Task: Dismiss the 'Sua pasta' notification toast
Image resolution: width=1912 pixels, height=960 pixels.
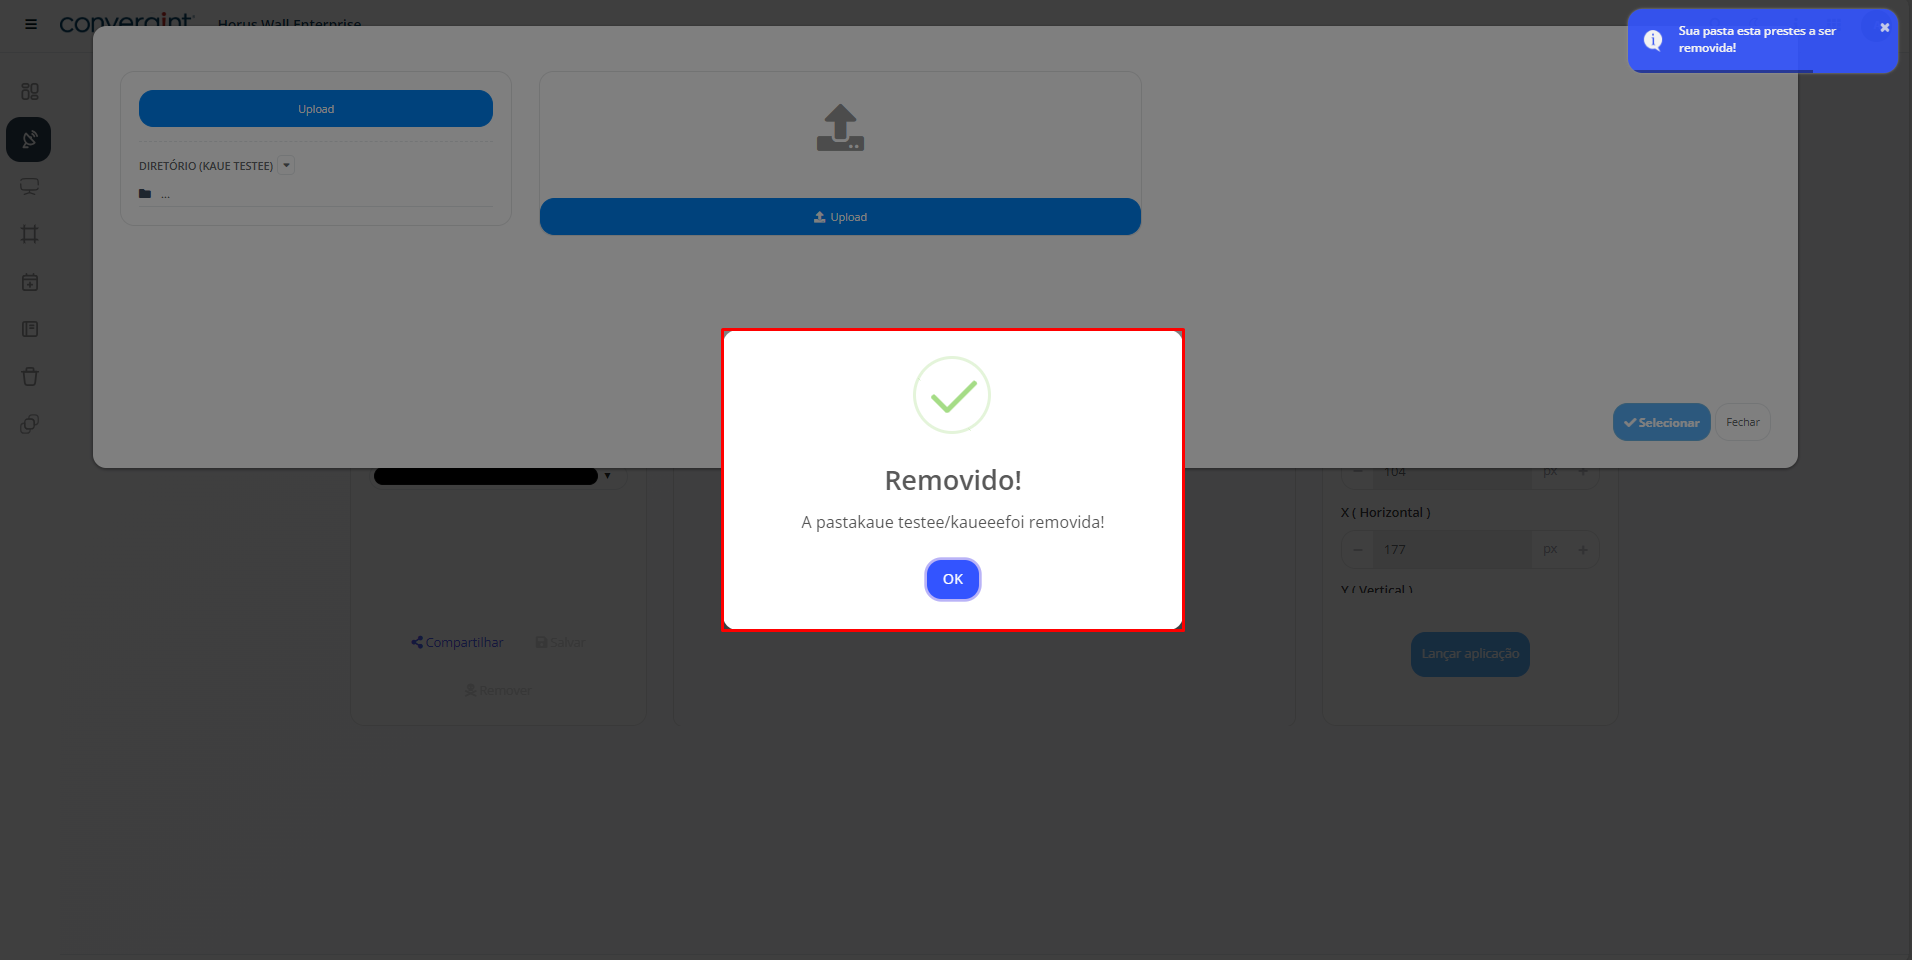Action: point(1884,28)
